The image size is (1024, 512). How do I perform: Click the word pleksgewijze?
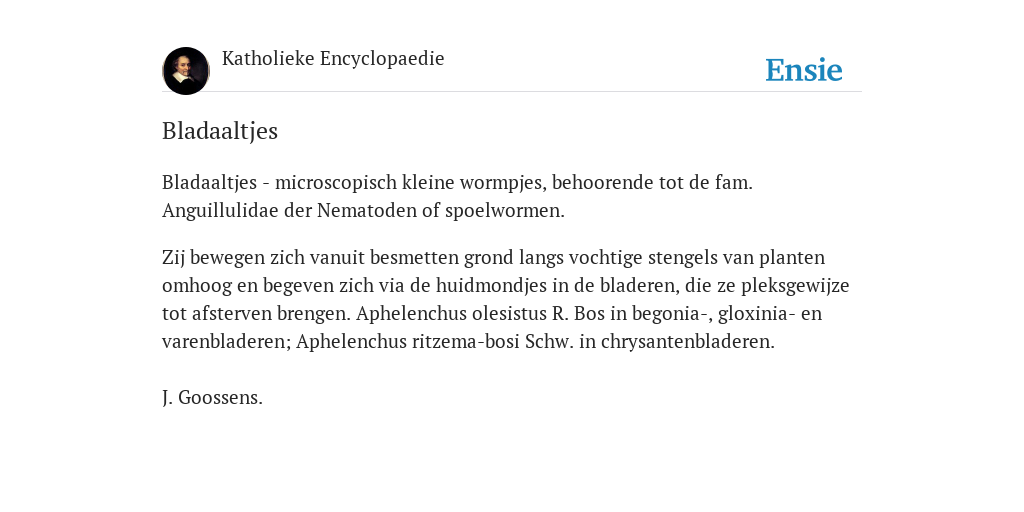795,286
